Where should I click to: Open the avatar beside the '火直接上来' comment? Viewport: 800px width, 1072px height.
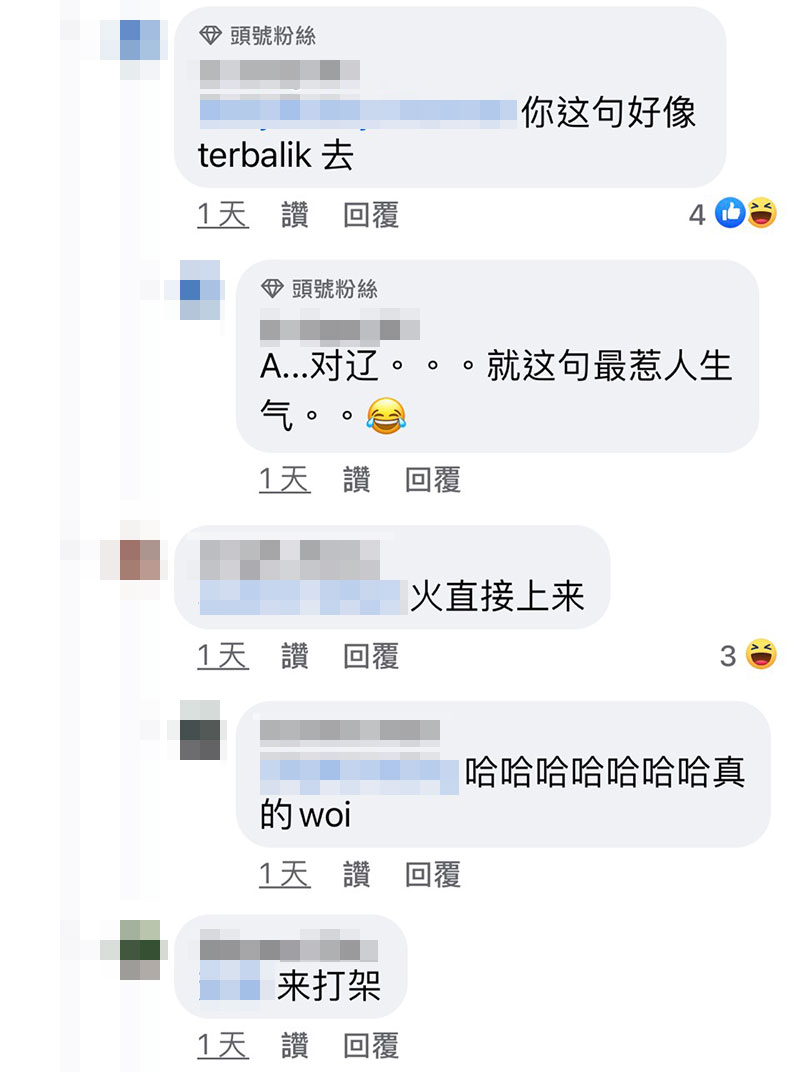(140, 560)
